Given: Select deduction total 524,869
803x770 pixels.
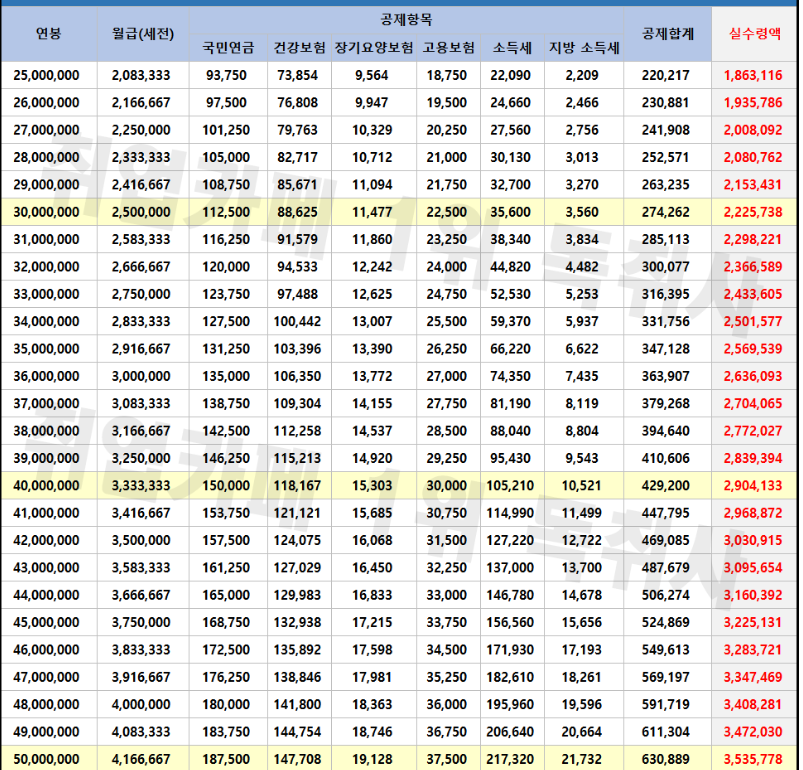Looking at the screenshot, I should [x=666, y=623].
